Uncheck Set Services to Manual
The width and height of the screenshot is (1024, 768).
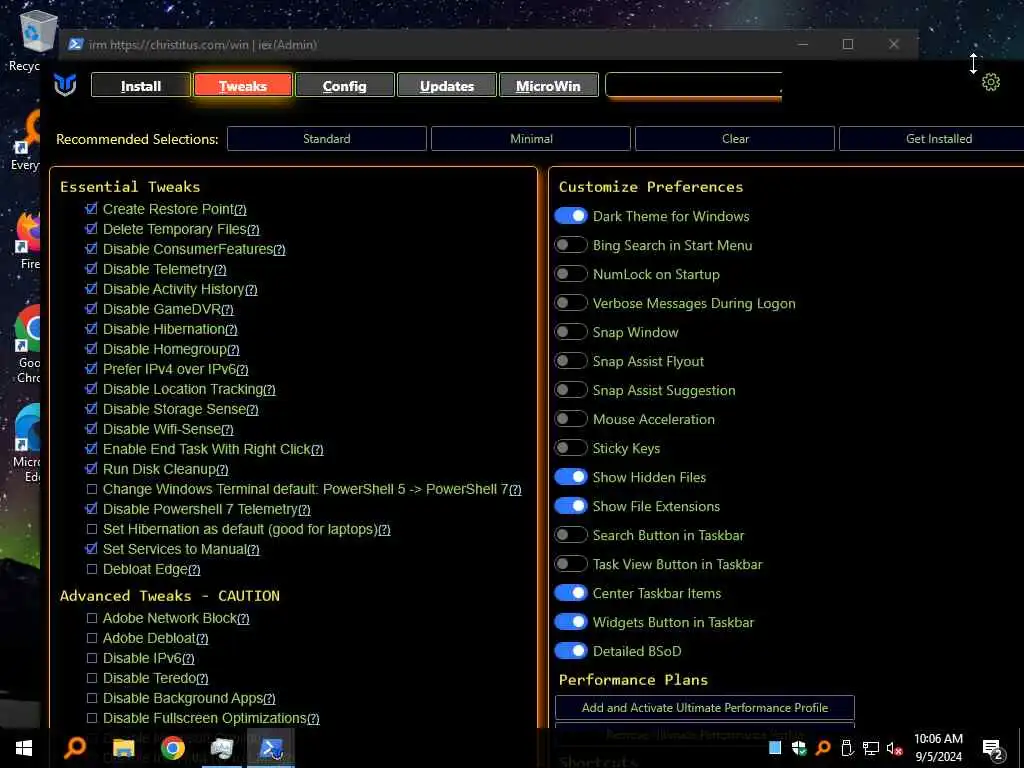pyautogui.click(x=91, y=549)
